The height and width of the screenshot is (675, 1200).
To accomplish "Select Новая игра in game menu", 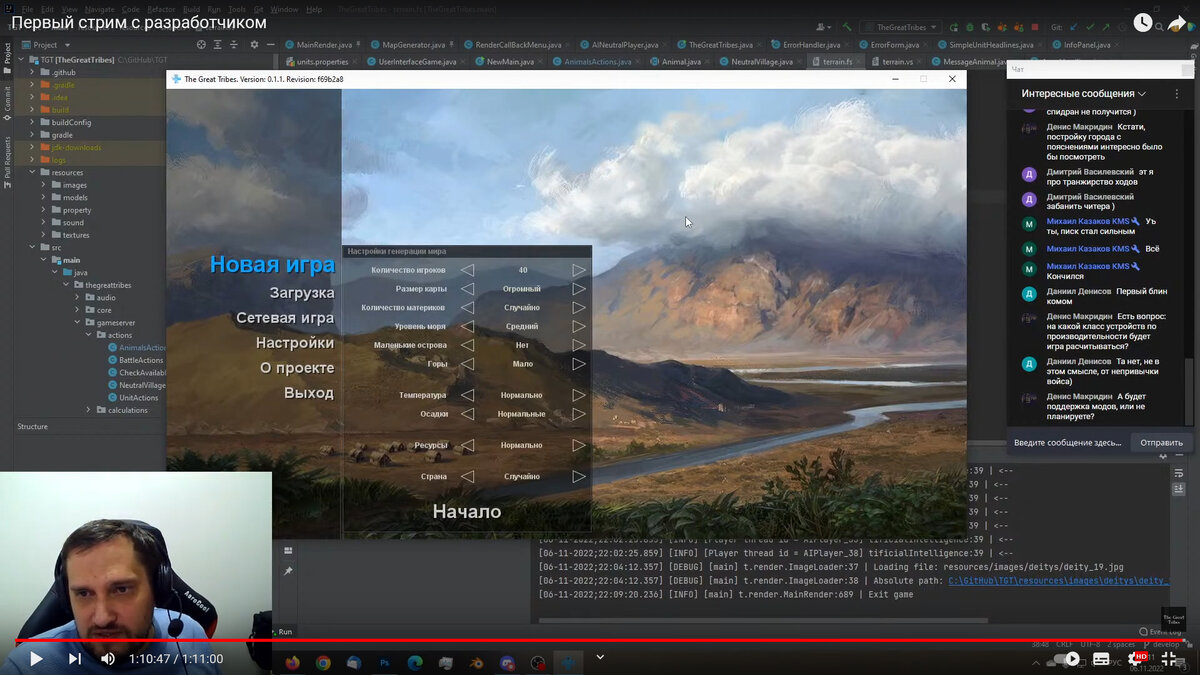I will (272, 265).
